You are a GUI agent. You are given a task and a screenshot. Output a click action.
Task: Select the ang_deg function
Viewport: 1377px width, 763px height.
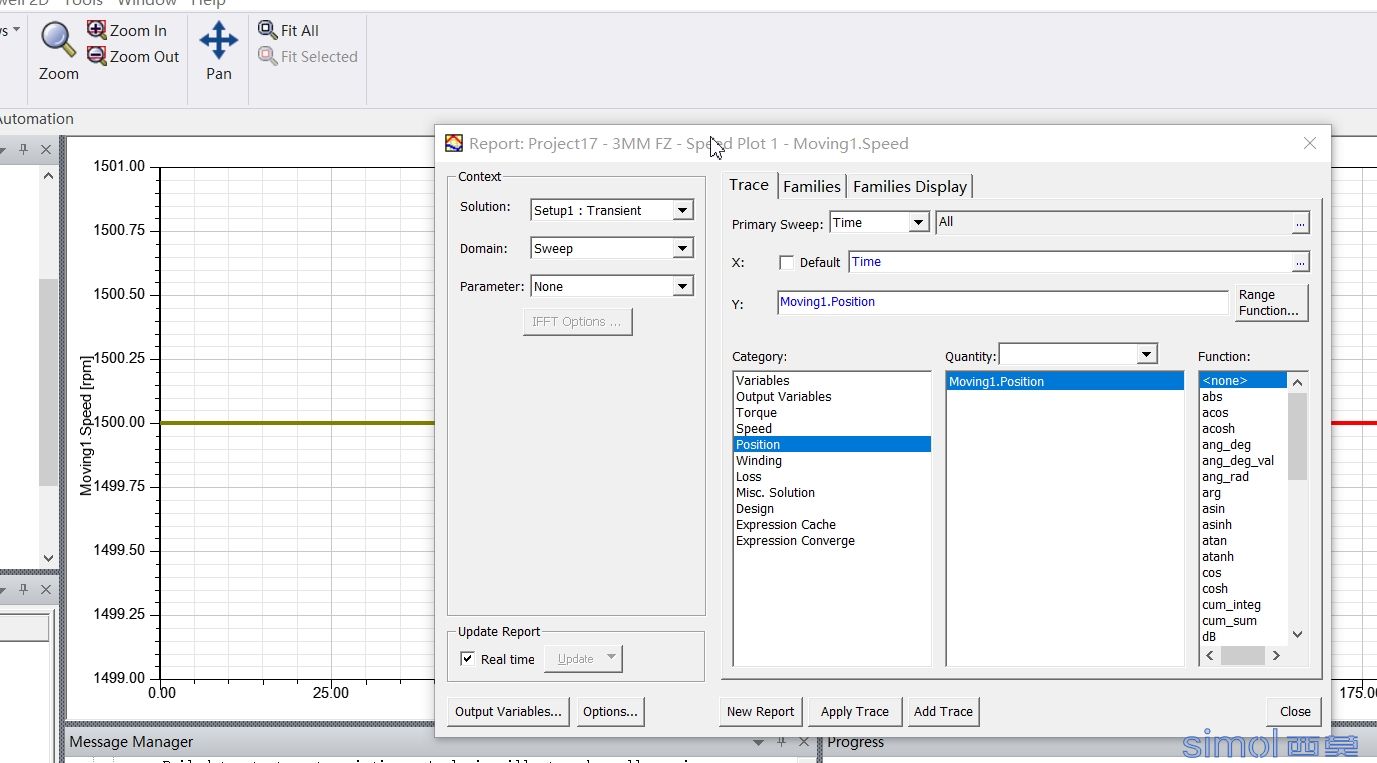click(1243, 445)
